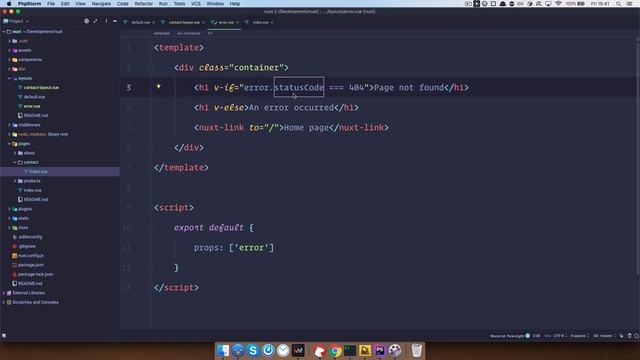Click the expand all icon in Project panel
The width and height of the screenshot is (640, 360).
(96, 21)
